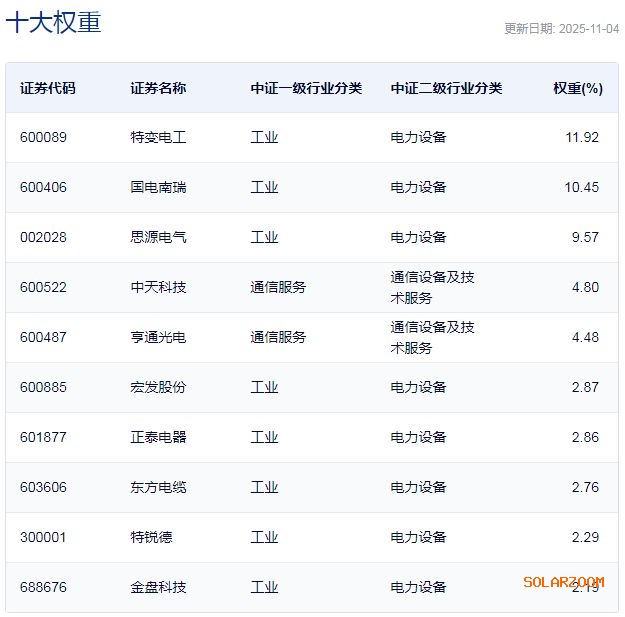Click 工业 link in the 金盘科技 row
625x617 pixels.
coord(264,587)
